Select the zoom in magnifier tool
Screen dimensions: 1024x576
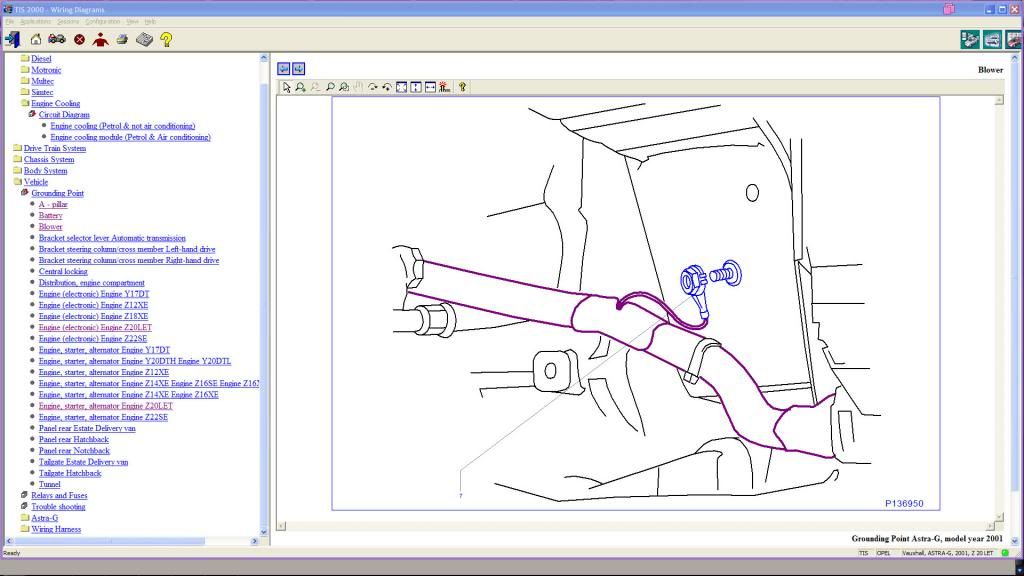pos(300,87)
